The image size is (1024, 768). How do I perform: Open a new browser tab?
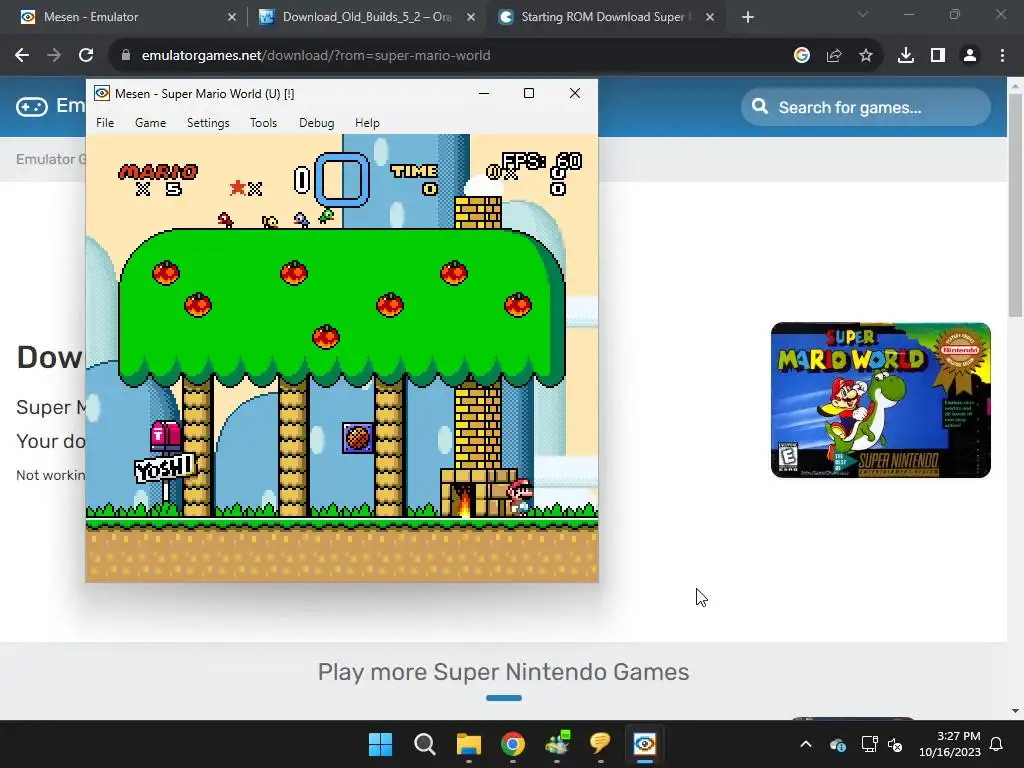pyautogui.click(x=748, y=17)
